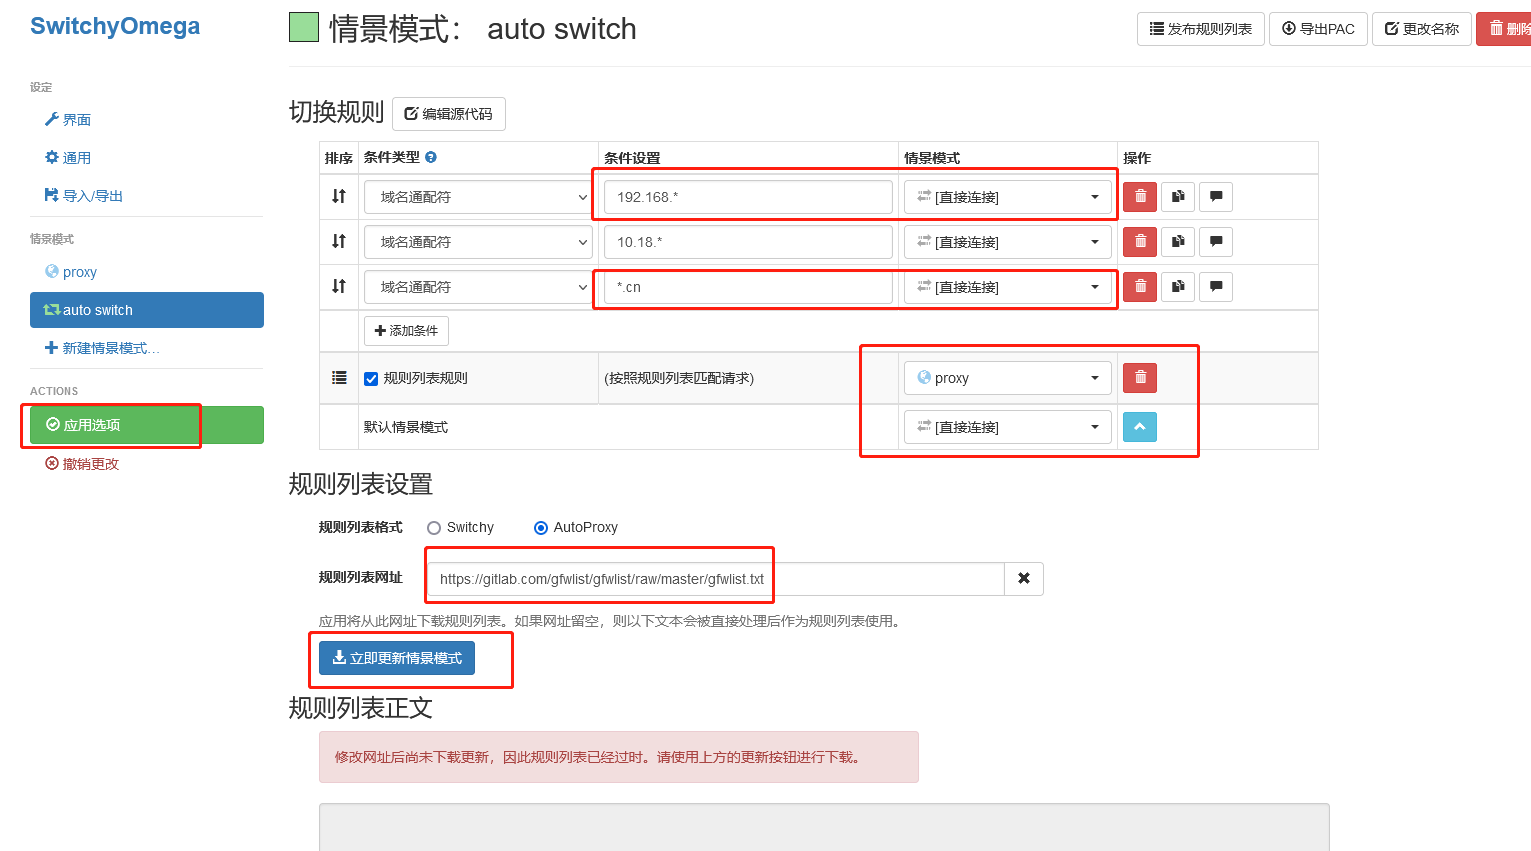Screen dimensions: 1531x851
Task: Clear the rule list URL field
Action: [x=1024, y=579]
